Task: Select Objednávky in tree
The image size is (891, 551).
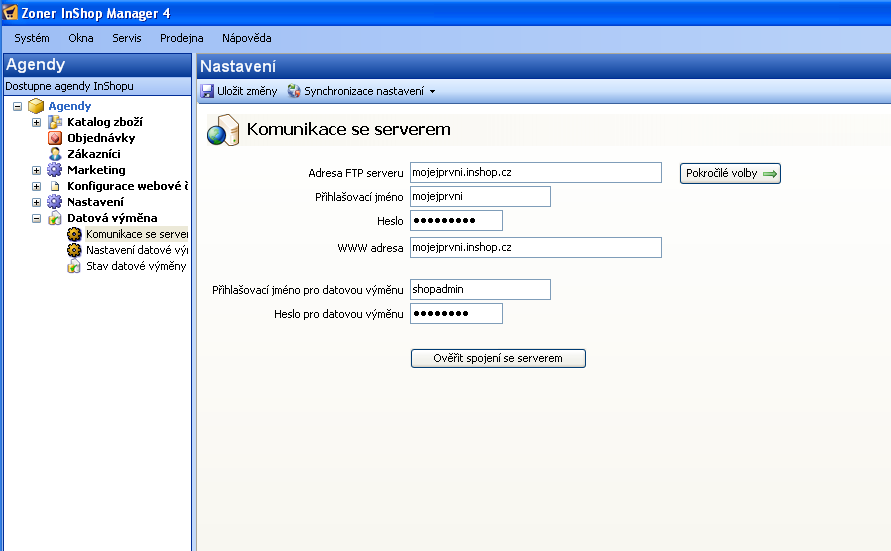Action: click(x=101, y=138)
